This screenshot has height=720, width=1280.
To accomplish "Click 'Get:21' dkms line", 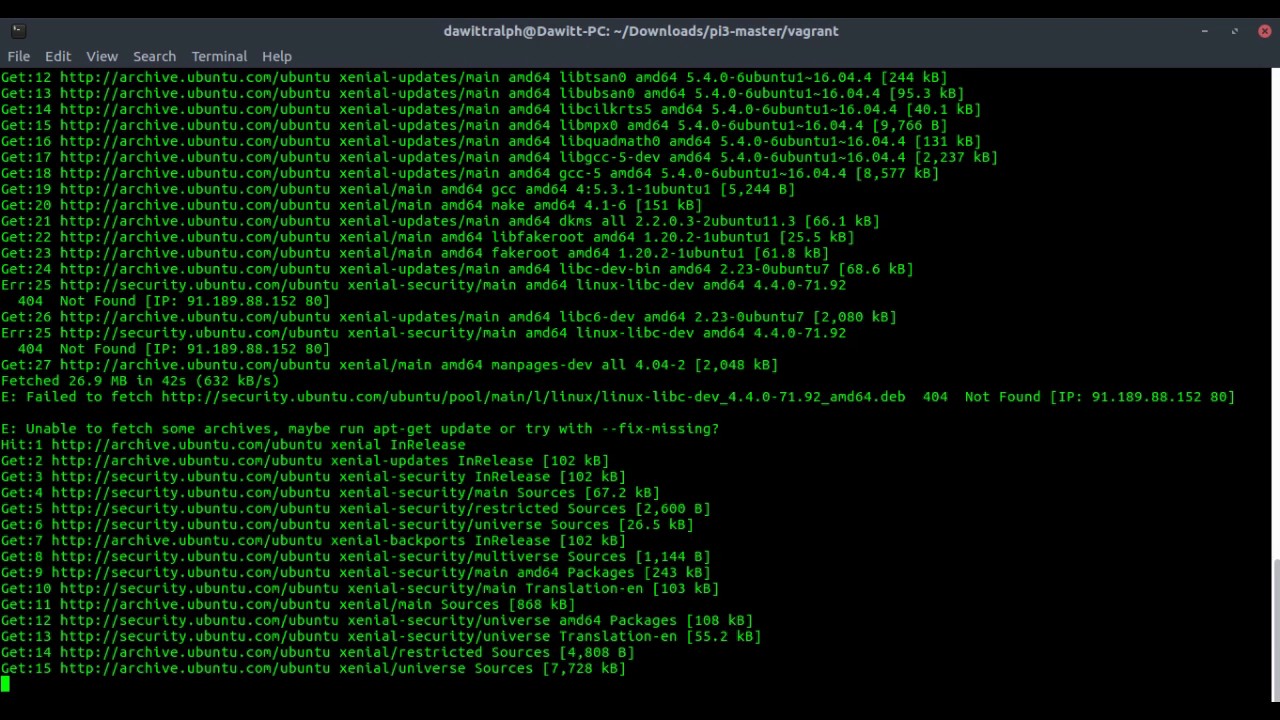I will click(x=440, y=221).
